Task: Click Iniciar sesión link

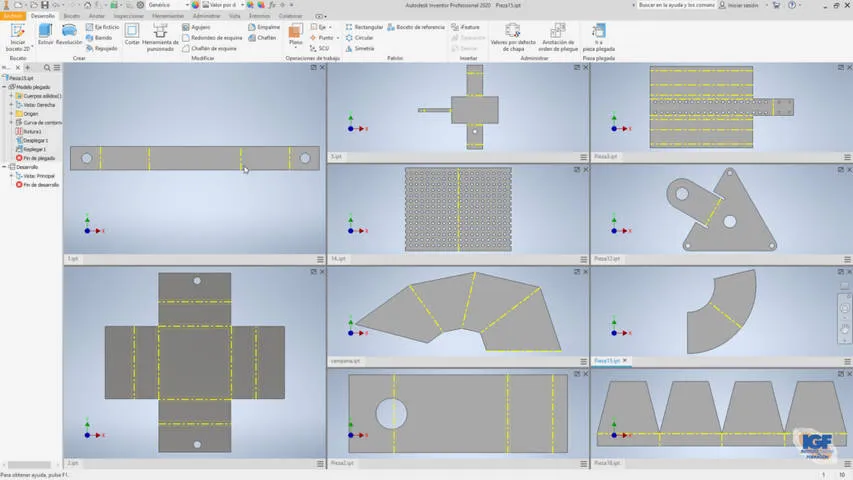Action: (x=738, y=5)
